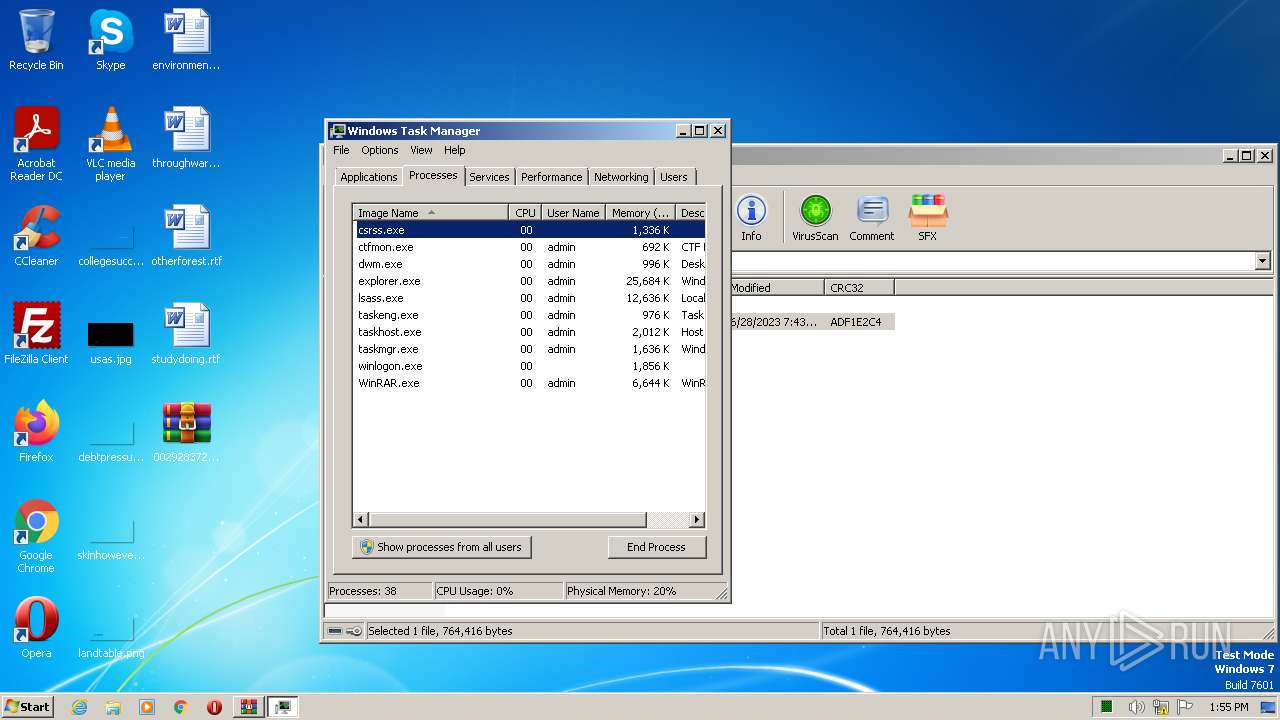
Task: Select the throughwar document on desktop
Action: tap(186, 138)
